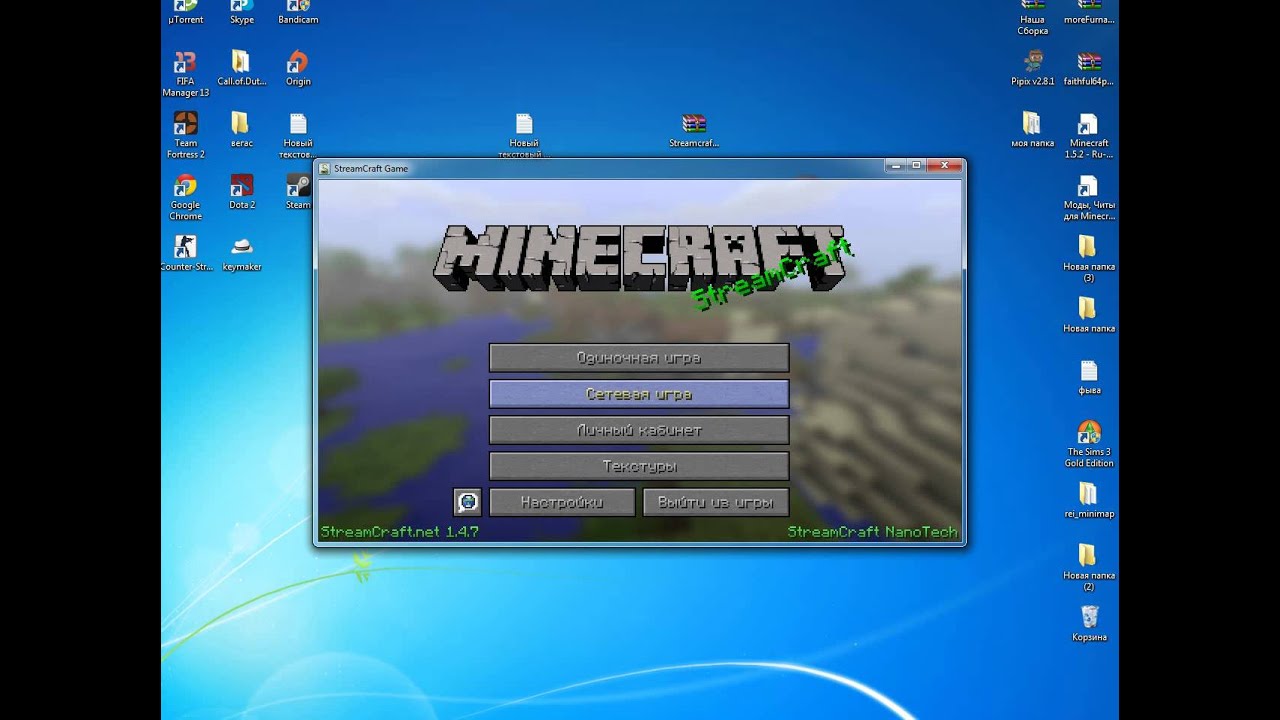Close the StreamCraft Game window
This screenshot has width=1280, height=720.
coord(943,165)
